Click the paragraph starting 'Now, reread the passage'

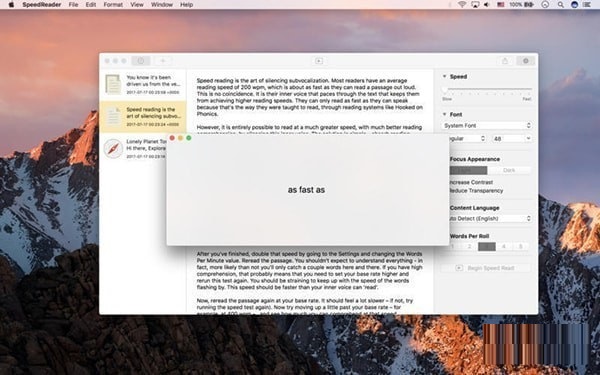point(305,307)
